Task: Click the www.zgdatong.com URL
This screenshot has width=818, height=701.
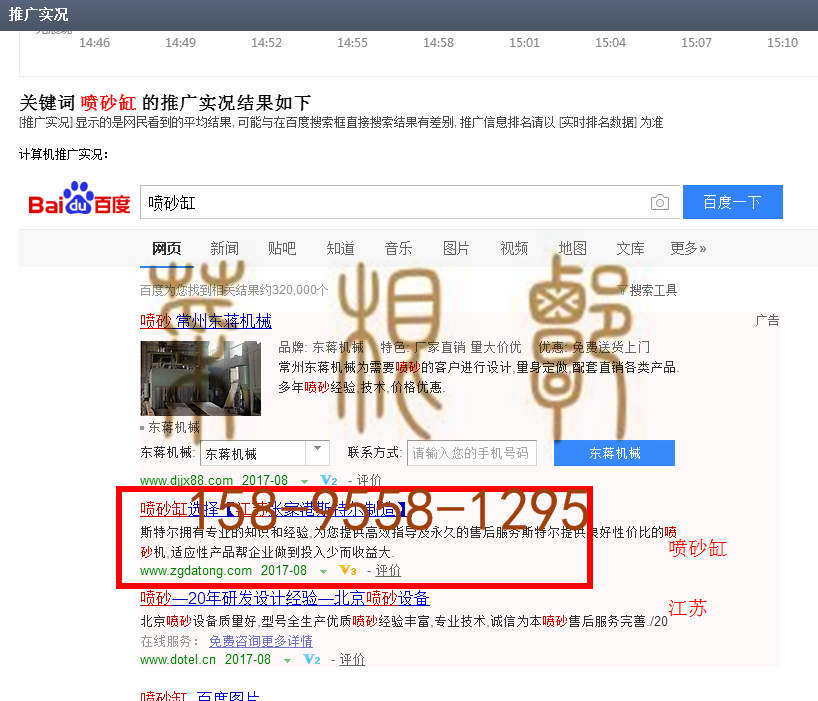Action: [196, 570]
